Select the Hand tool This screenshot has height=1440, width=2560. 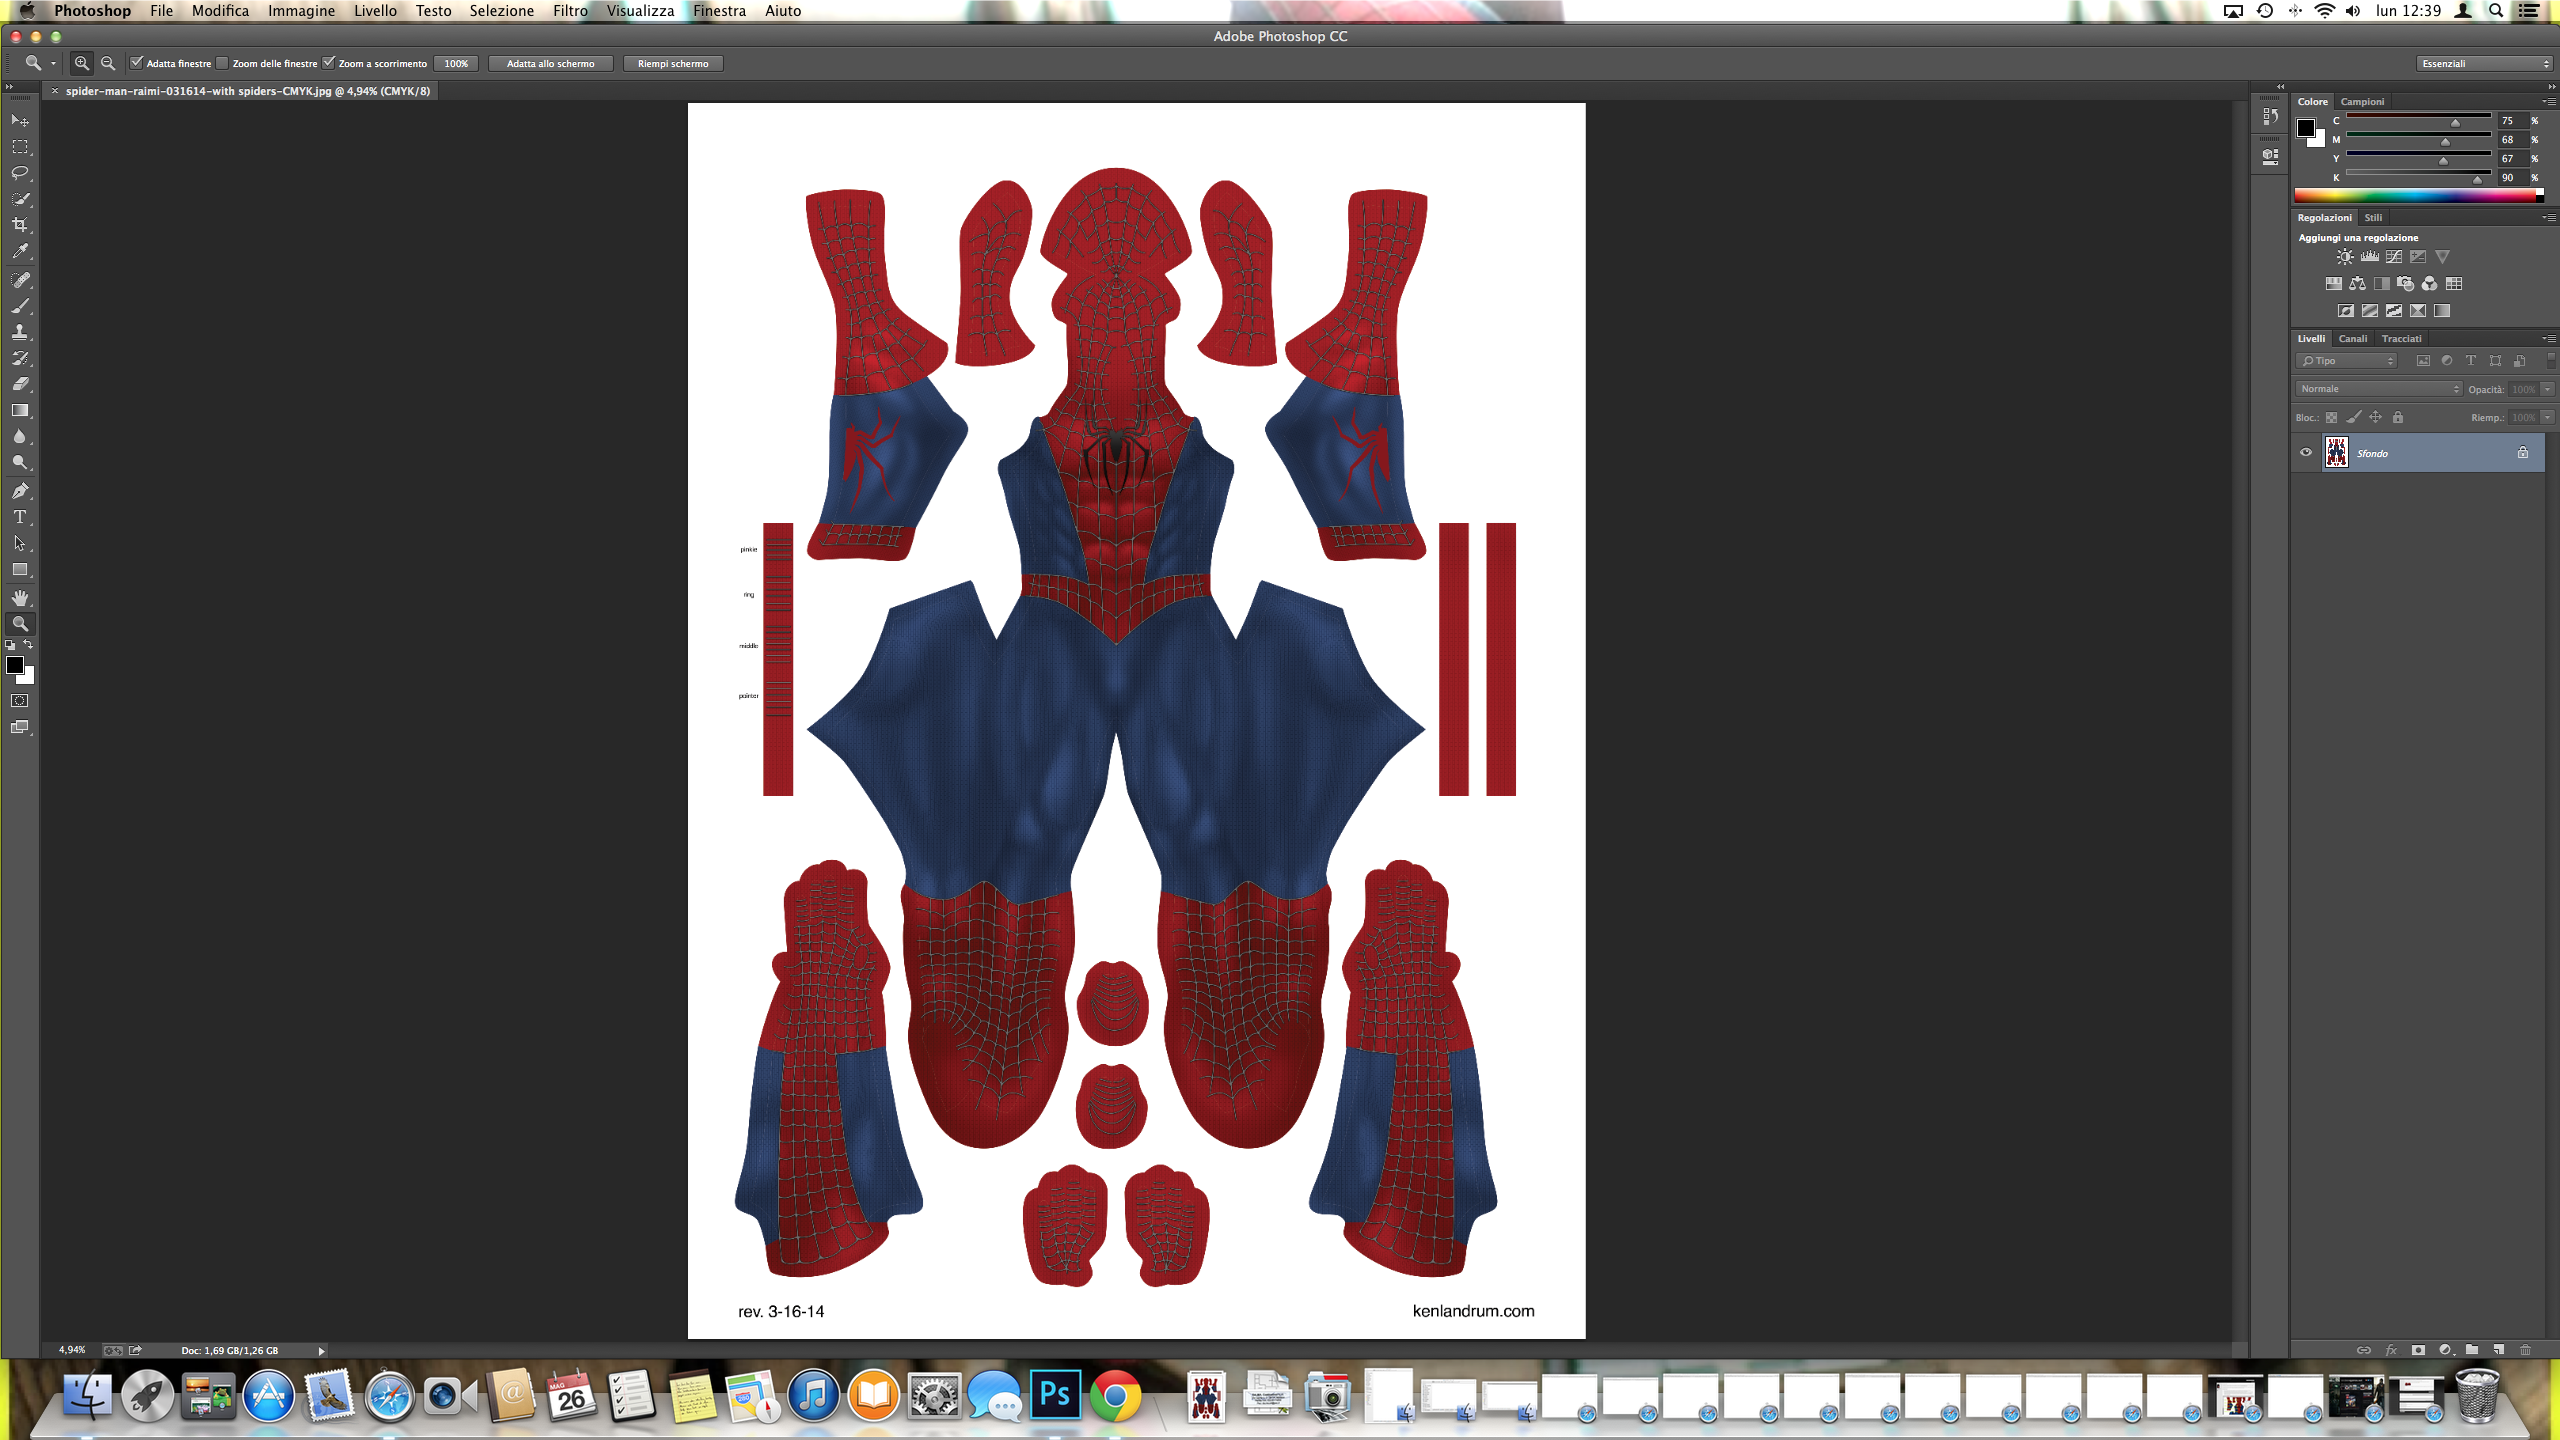tap(20, 598)
